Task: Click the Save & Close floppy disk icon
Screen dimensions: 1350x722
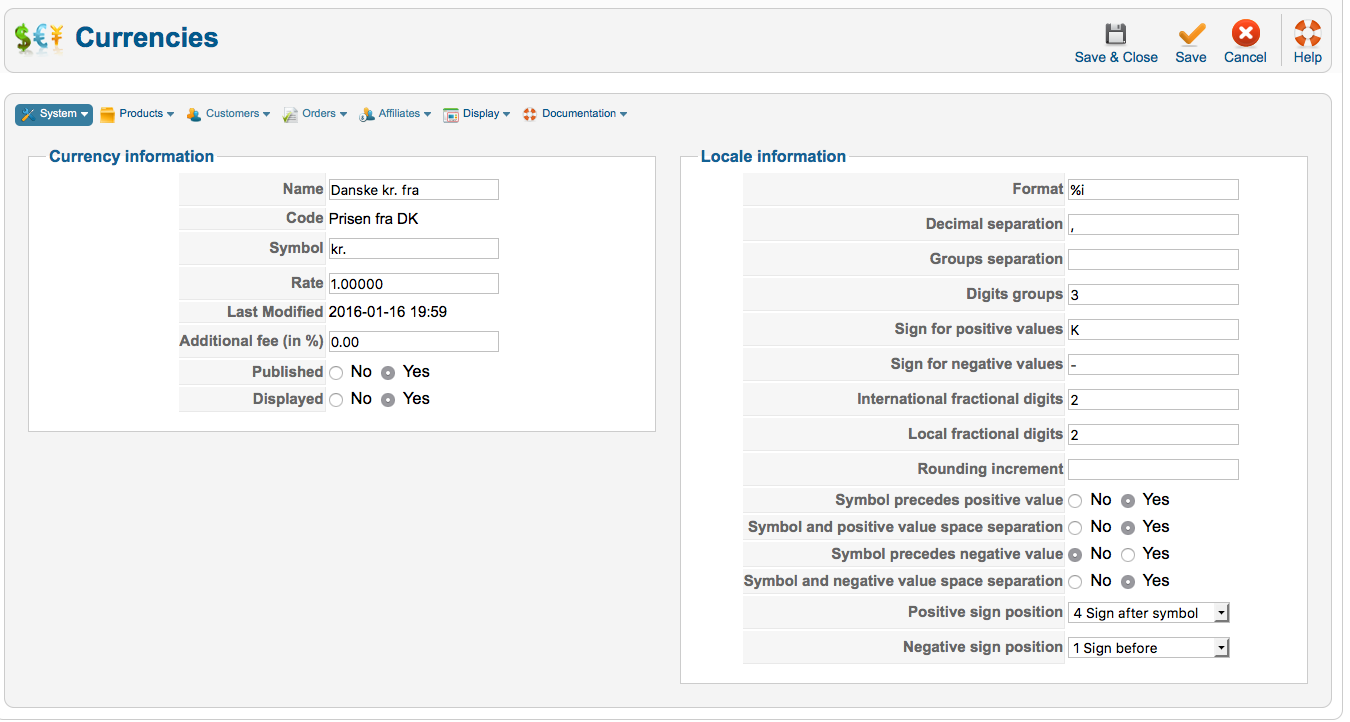Action: (1115, 34)
